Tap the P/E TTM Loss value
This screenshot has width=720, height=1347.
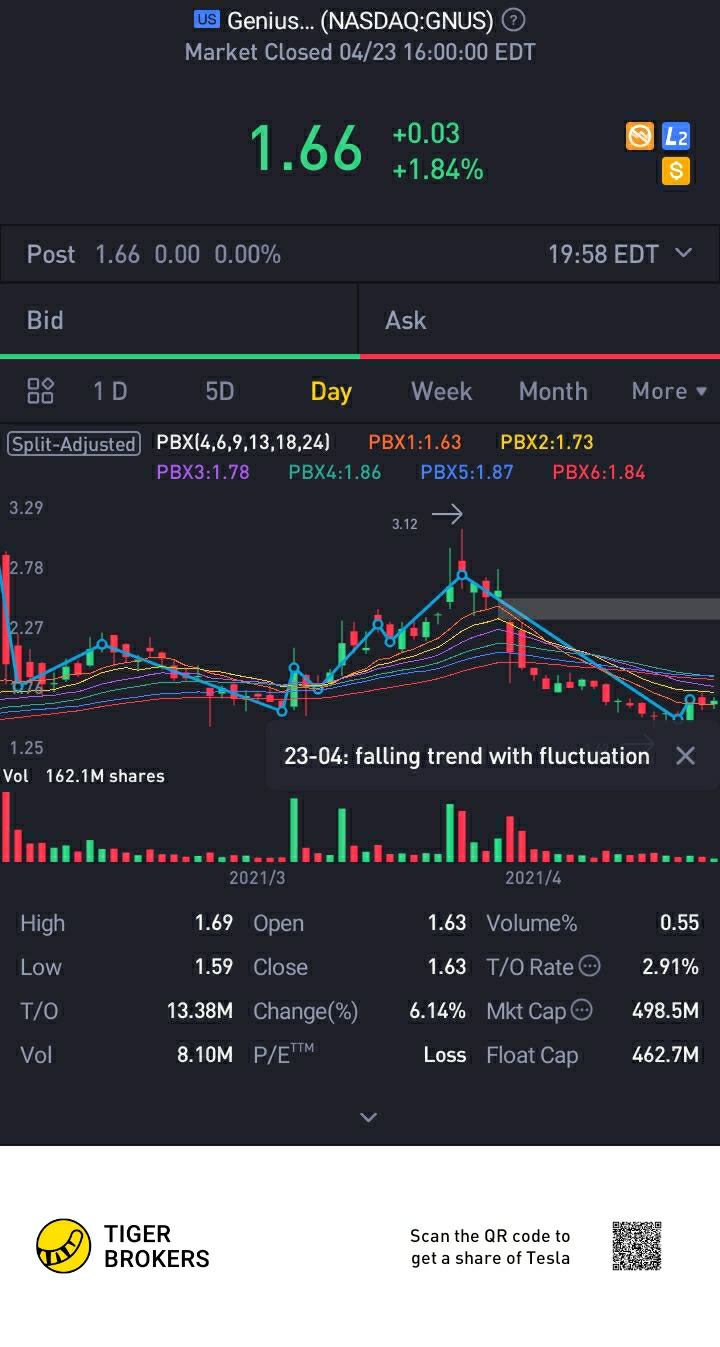click(445, 1054)
